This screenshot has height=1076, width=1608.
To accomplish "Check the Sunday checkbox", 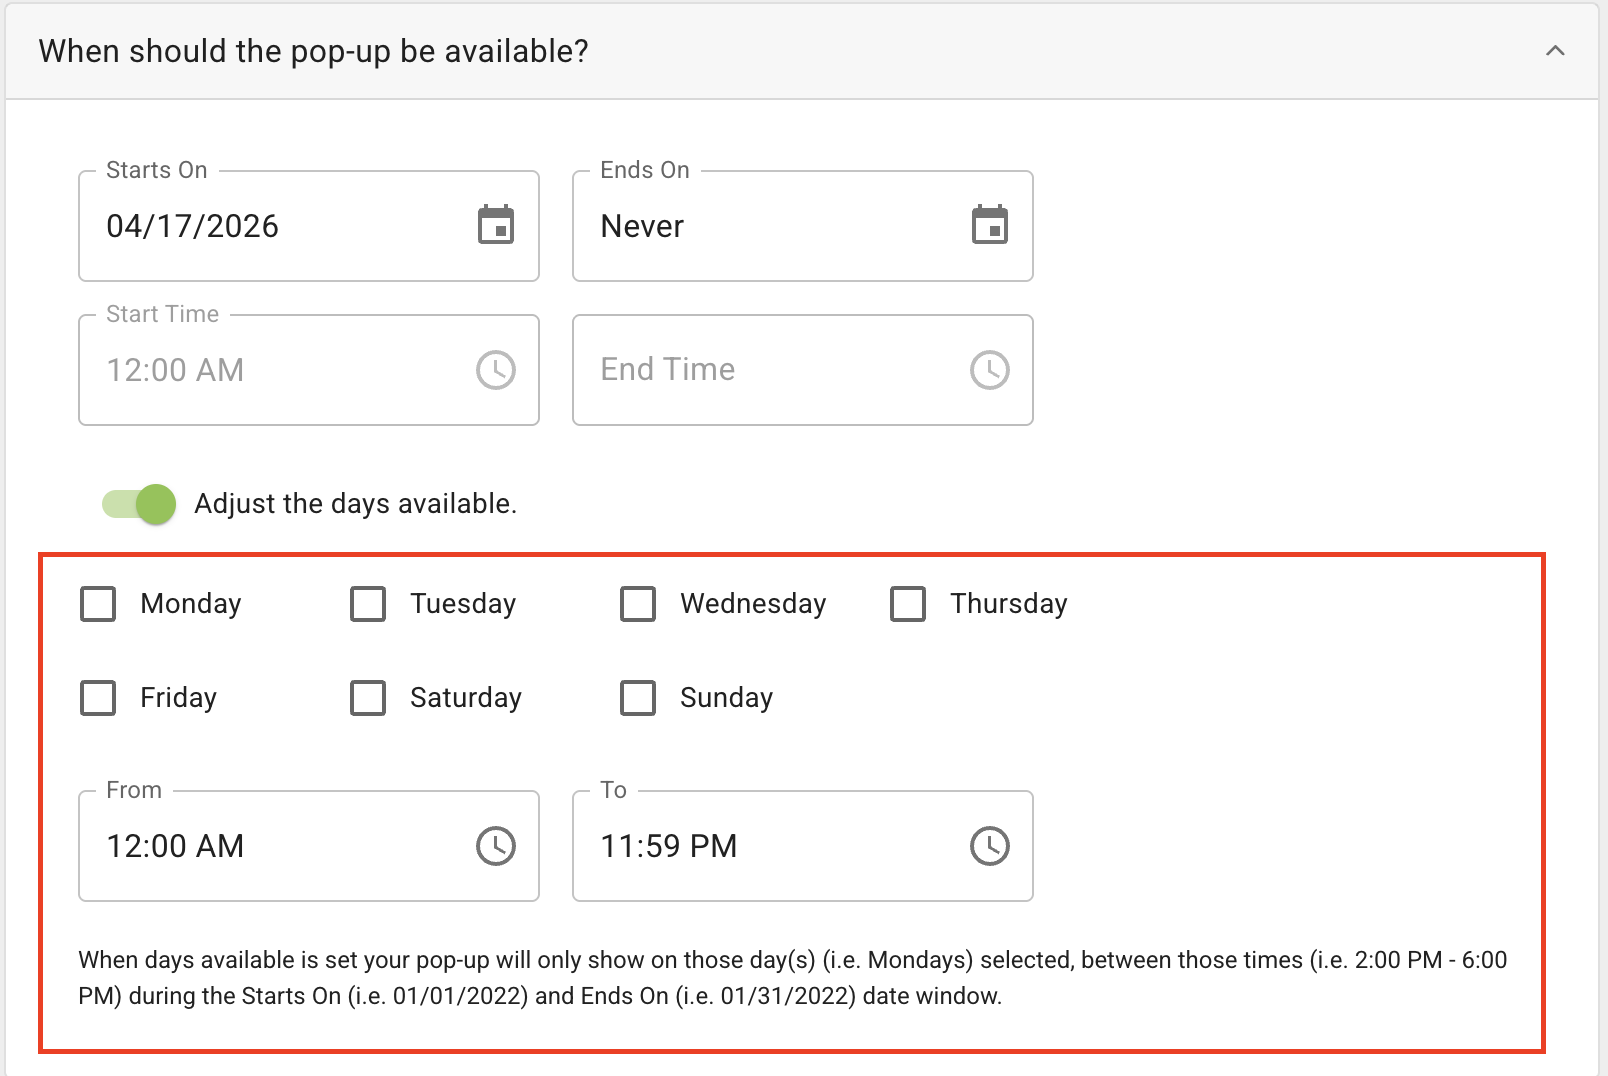I will 638,698.
